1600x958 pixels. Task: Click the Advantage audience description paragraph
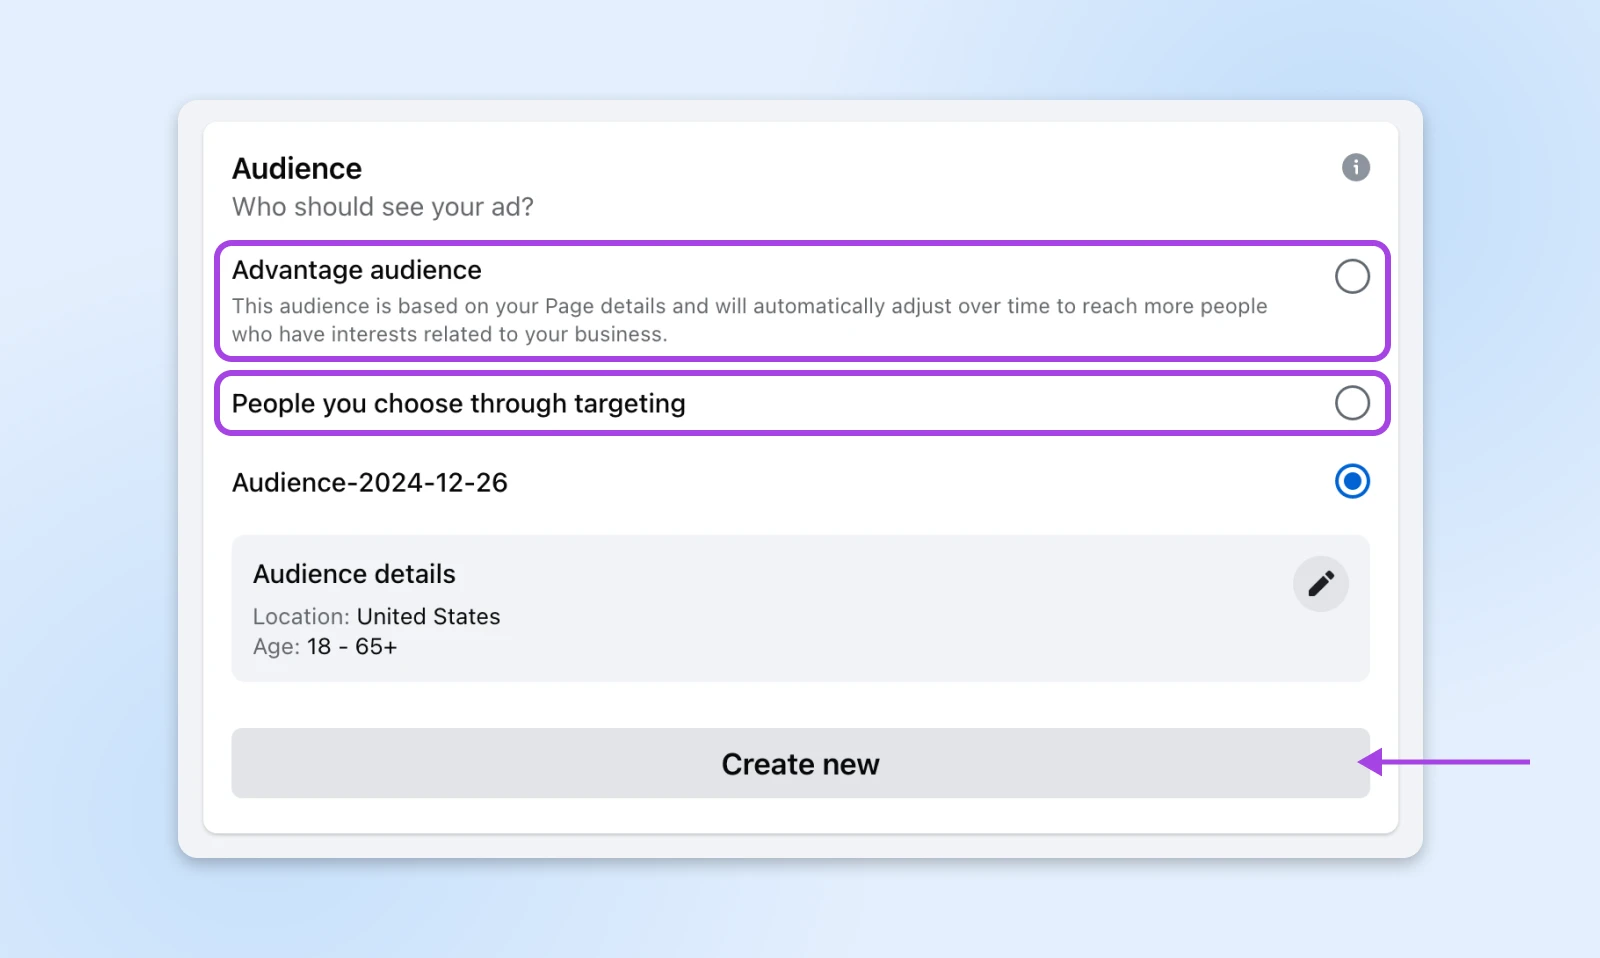pos(750,320)
